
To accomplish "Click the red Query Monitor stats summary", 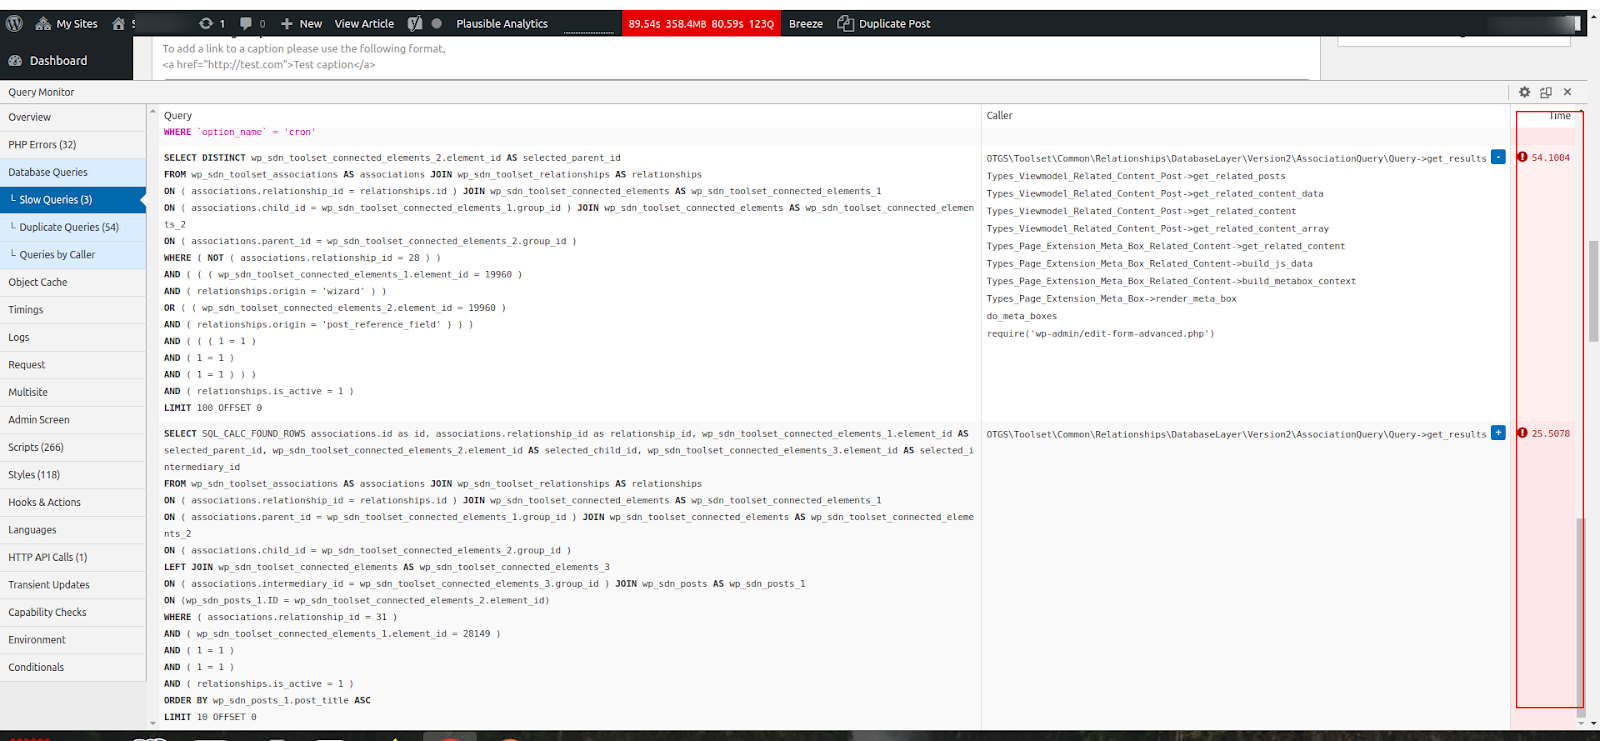I will [701, 23].
